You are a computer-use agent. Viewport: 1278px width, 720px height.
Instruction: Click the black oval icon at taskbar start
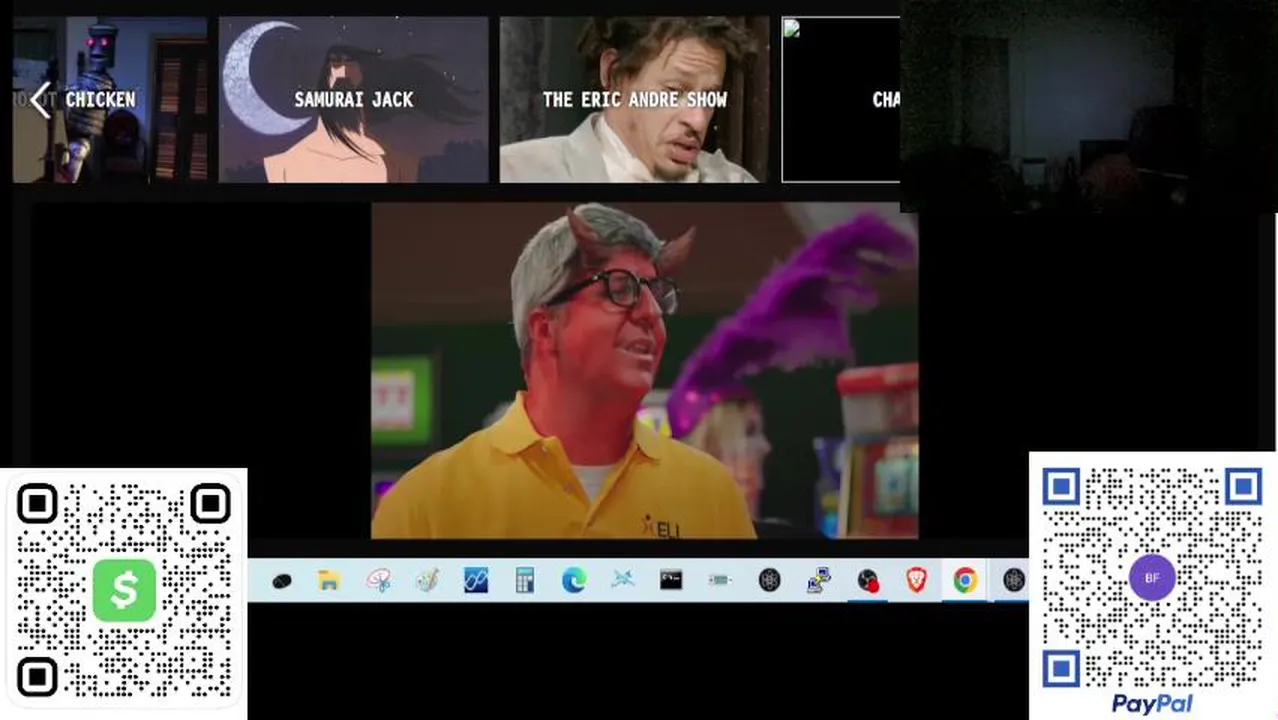point(281,581)
